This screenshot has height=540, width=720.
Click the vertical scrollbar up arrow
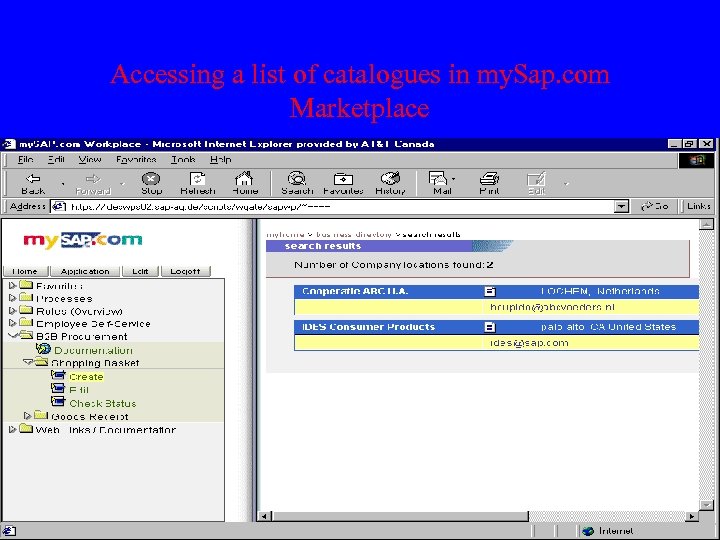(706, 225)
